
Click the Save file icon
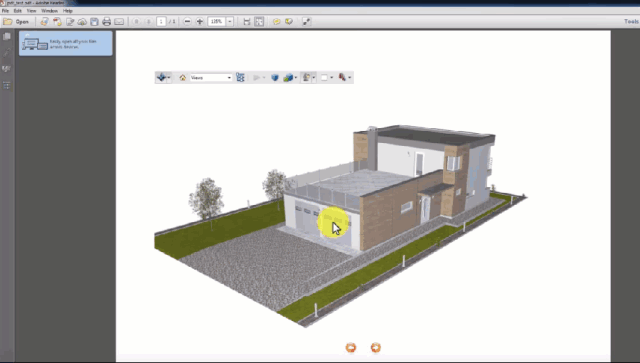click(94, 22)
